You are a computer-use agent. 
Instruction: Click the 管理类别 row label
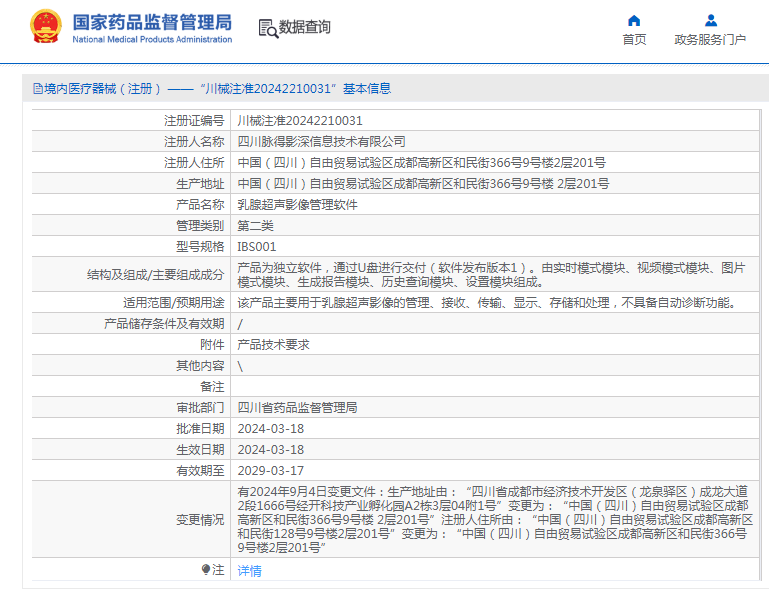pyautogui.click(x=200, y=226)
